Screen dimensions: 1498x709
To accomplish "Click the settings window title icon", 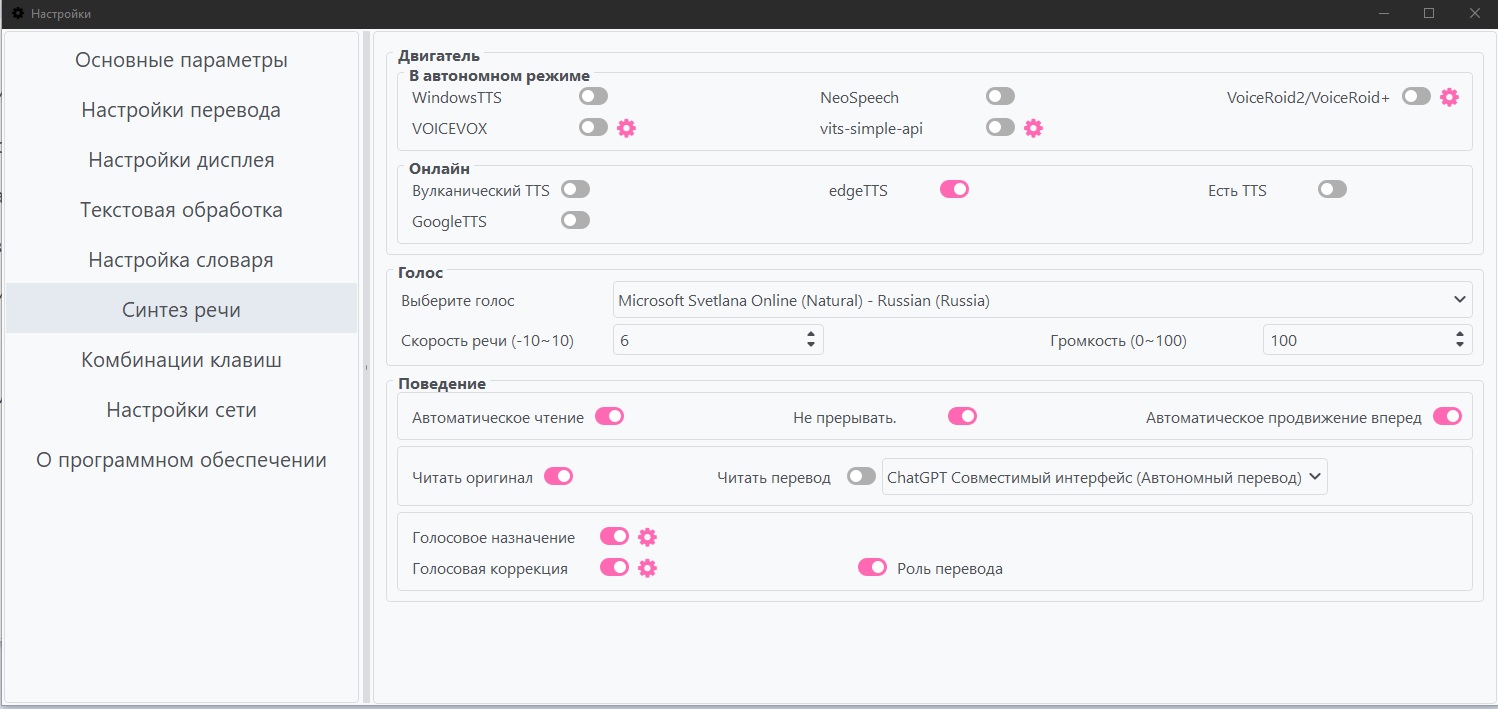I will [x=17, y=13].
